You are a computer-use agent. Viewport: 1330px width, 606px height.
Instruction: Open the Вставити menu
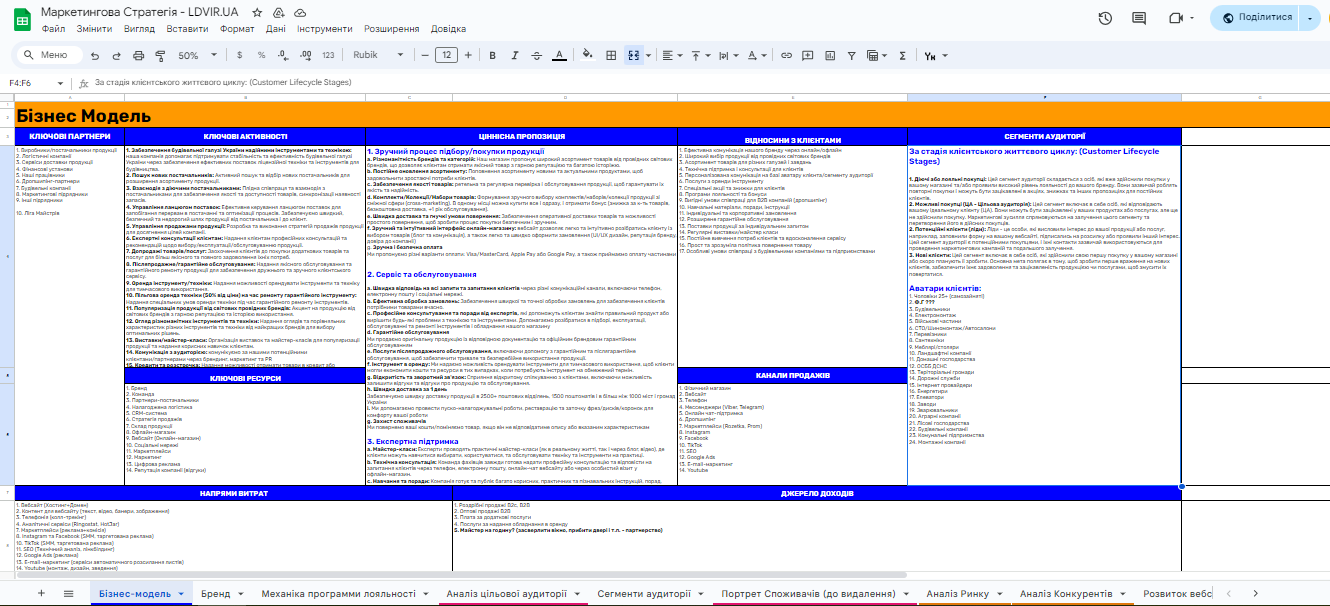click(188, 29)
